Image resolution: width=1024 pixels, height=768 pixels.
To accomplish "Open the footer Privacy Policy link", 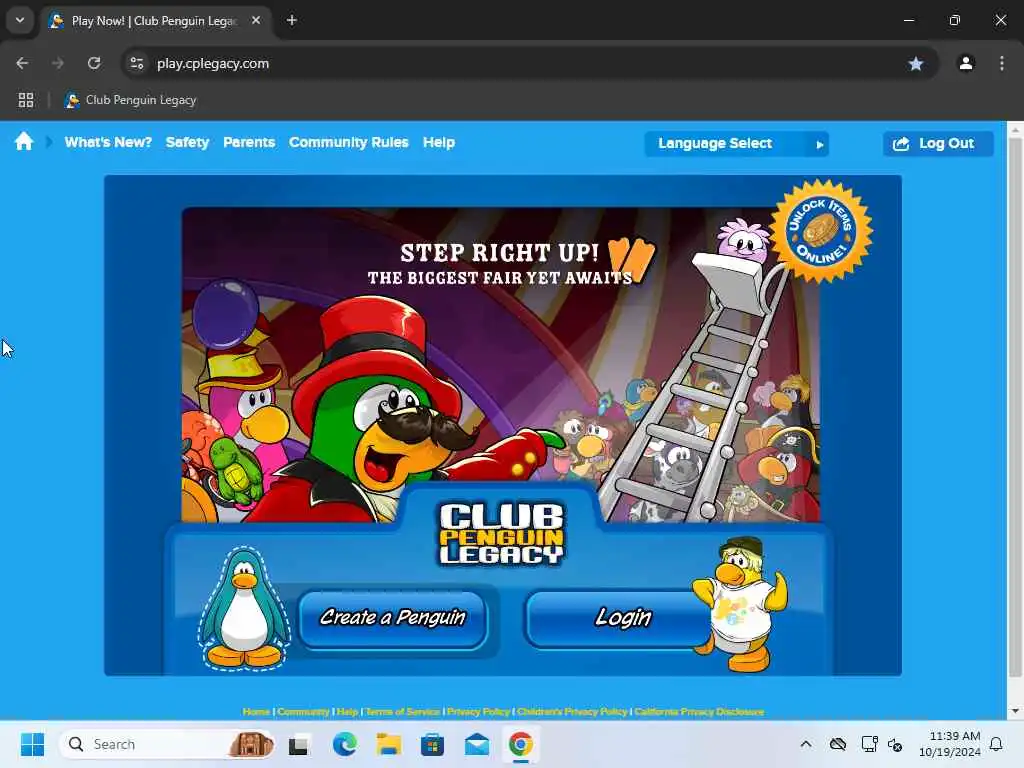I will tap(479, 711).
